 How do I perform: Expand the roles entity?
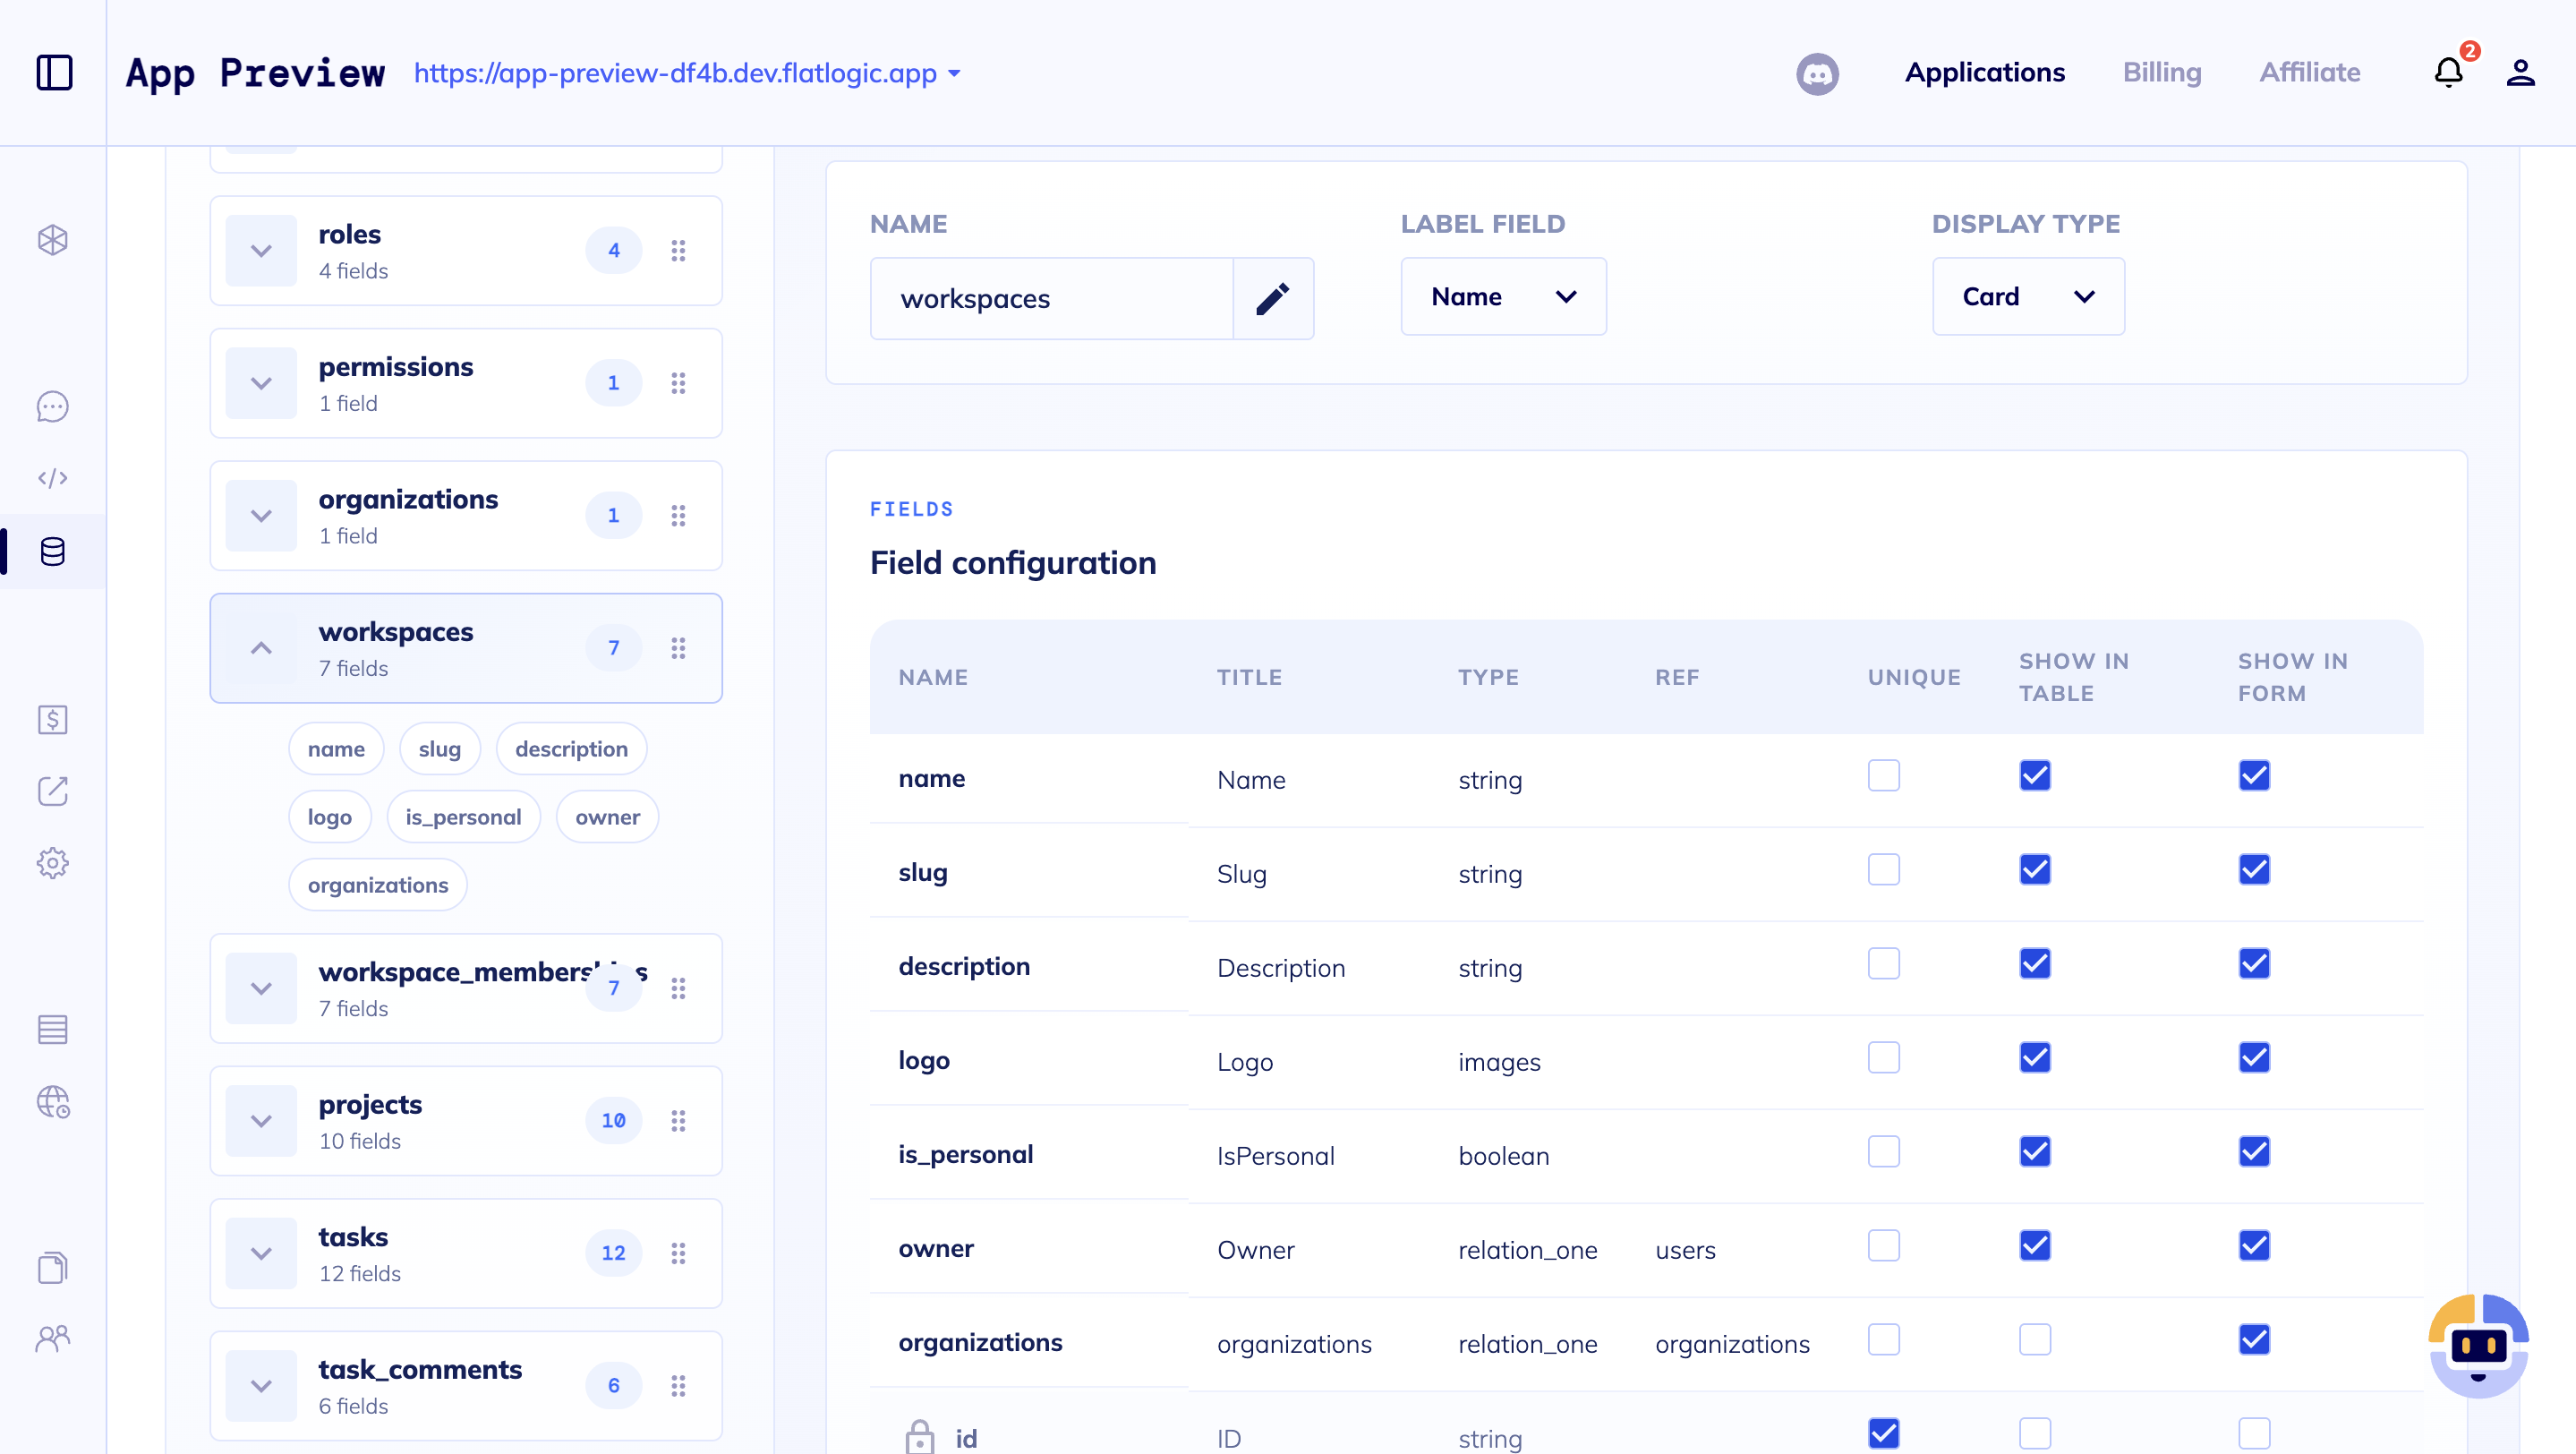[261, 250]
